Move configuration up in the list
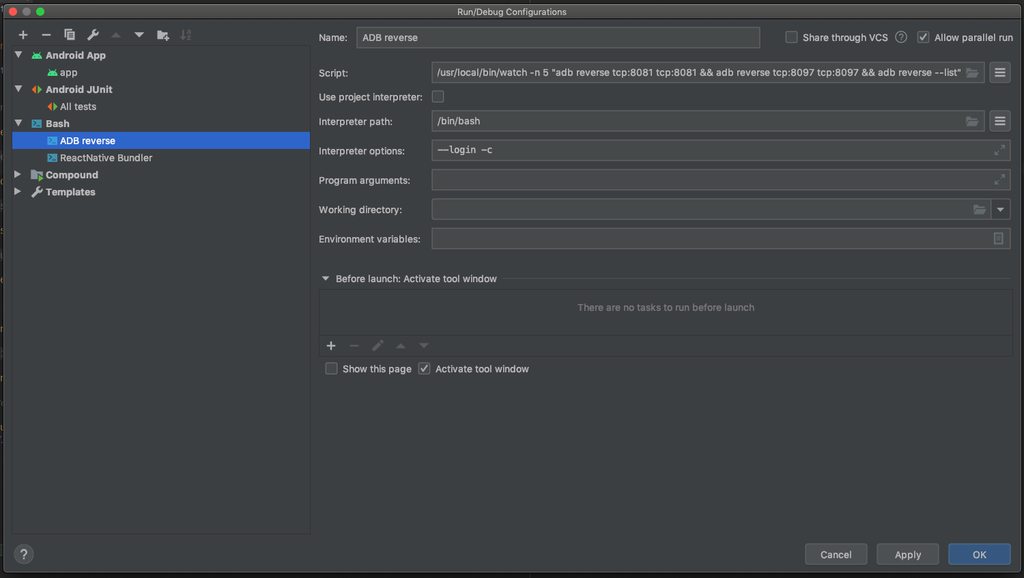The width and height of the screenshot is (1024, 578). (x=116, y=35)
